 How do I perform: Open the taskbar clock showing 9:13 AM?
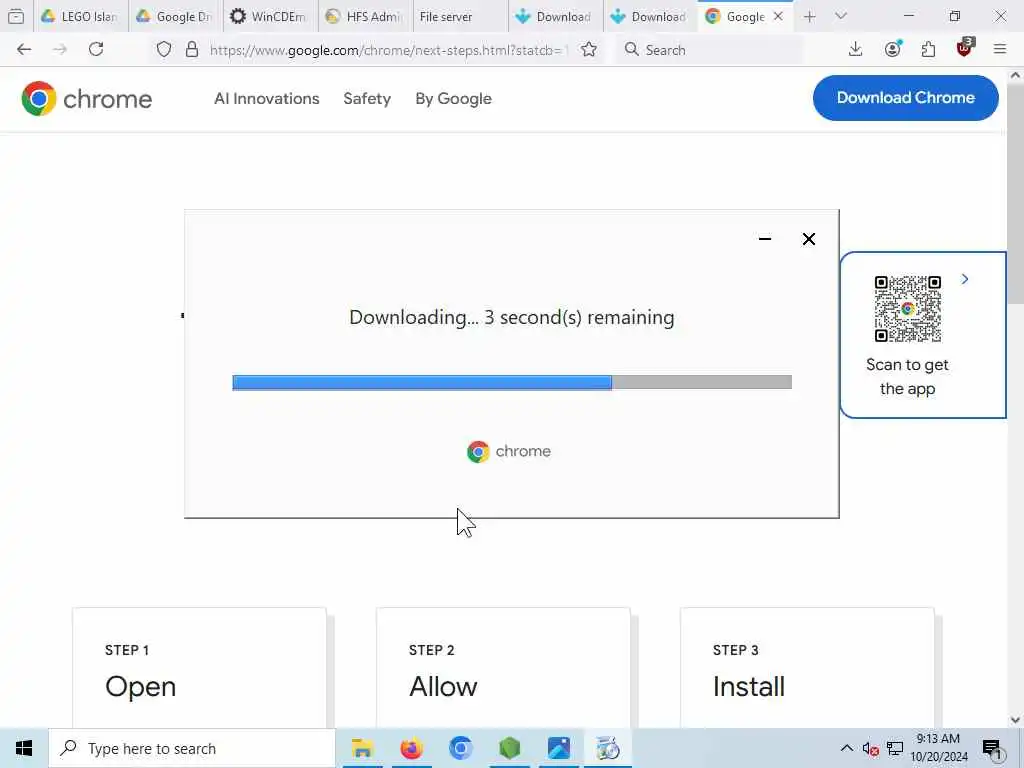(x=938, y=748)
